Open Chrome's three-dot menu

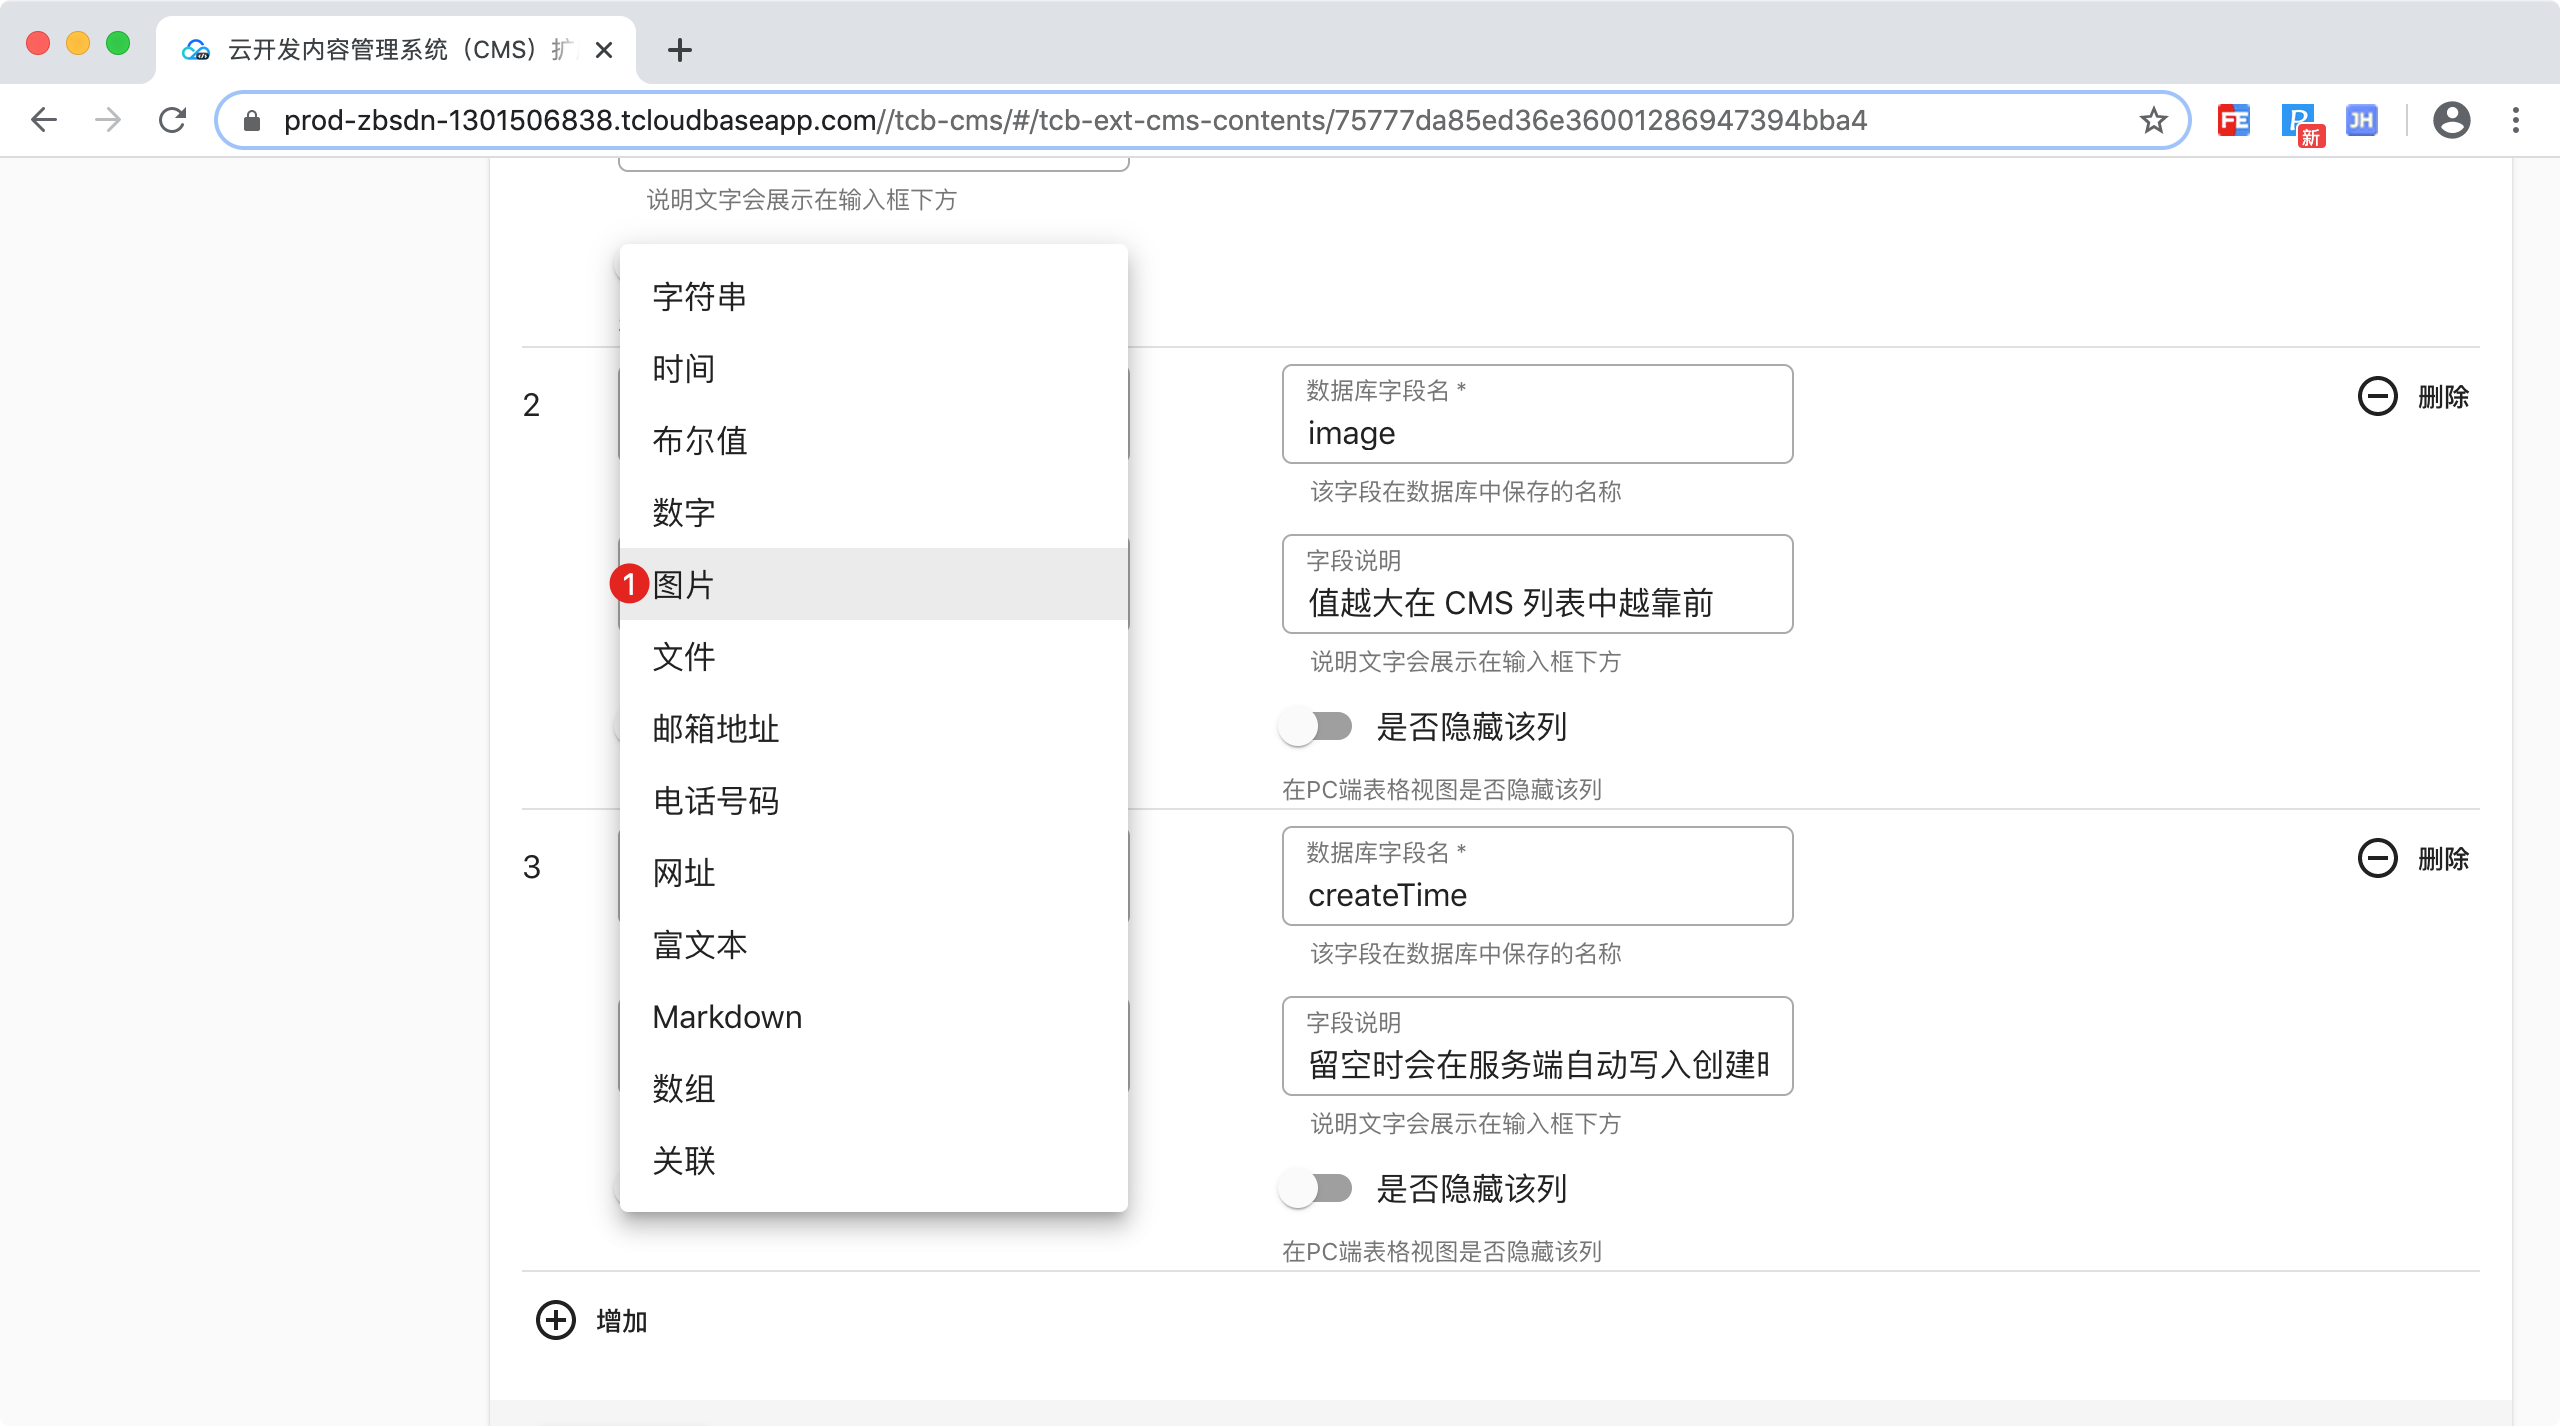tap(2516, 121)
